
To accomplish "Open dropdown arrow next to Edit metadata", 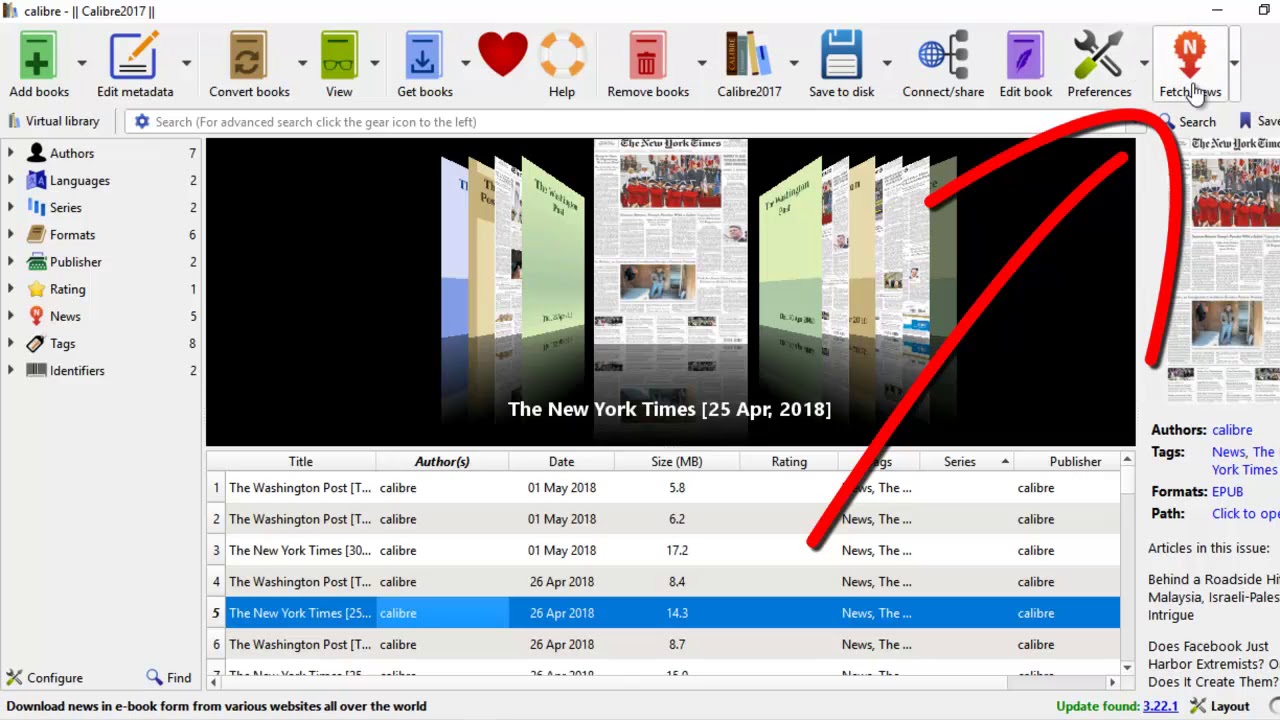I will pyautogui.click(x=186, y=63).
